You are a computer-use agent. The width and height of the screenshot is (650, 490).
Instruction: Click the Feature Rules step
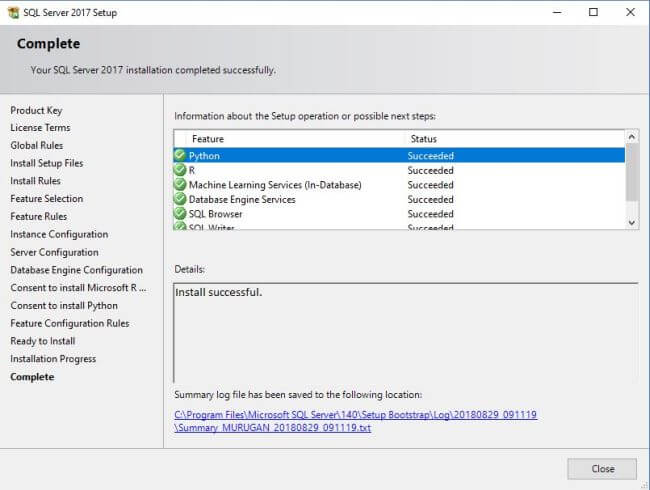(39, 216)
